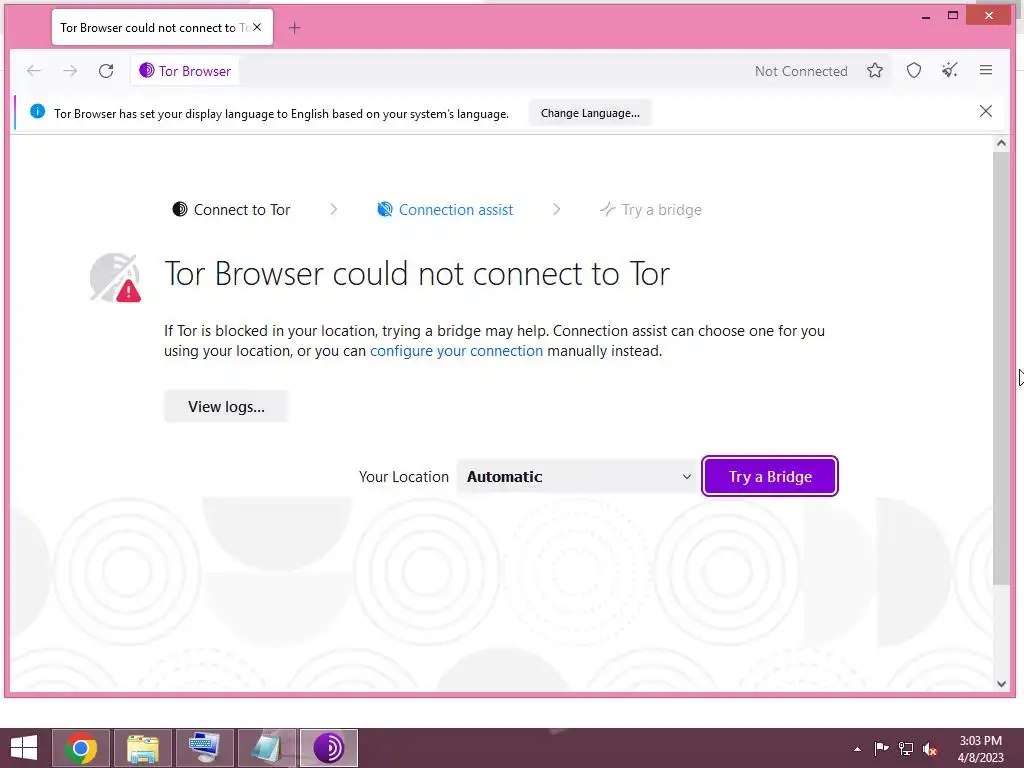Click the View logs... button
Screen dimensions: 1024x768
point(226,406)
